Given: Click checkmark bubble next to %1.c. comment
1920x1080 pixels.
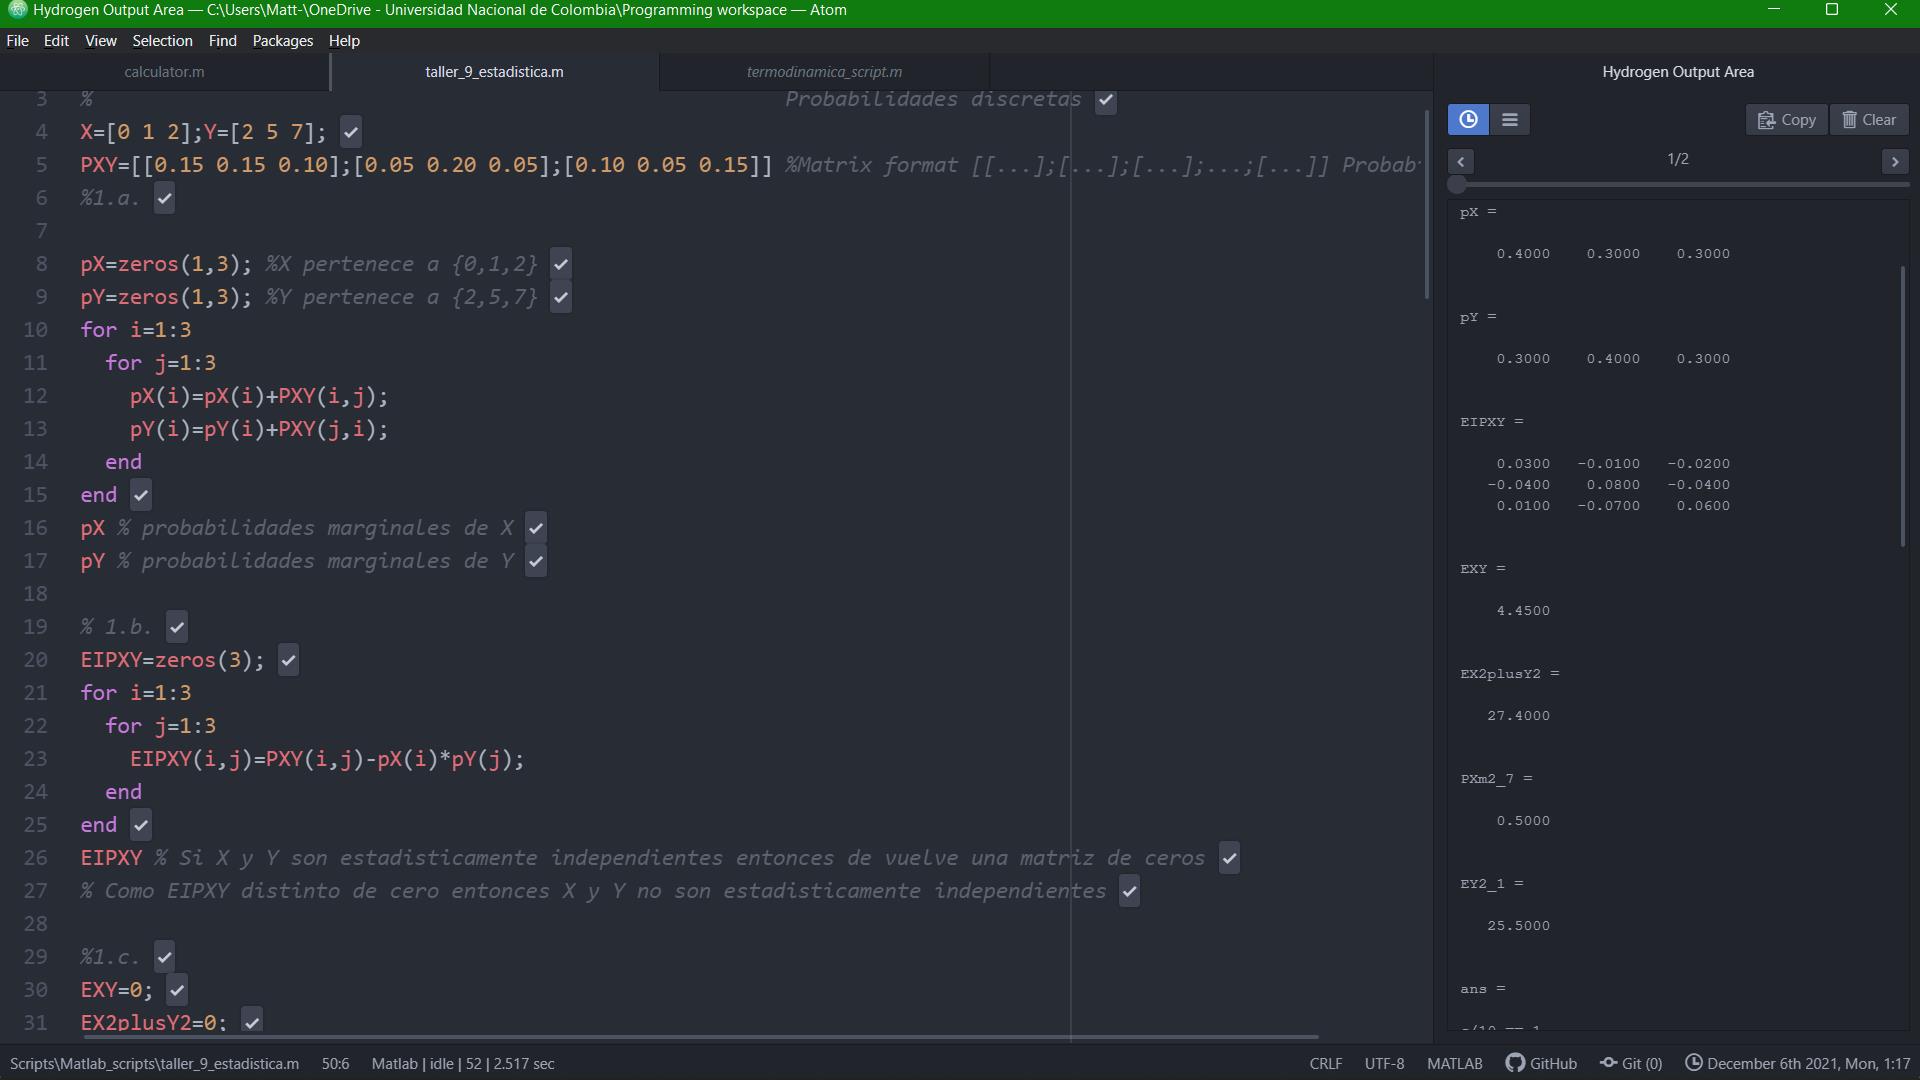Looking at the screenshot, I should (165, 957).
